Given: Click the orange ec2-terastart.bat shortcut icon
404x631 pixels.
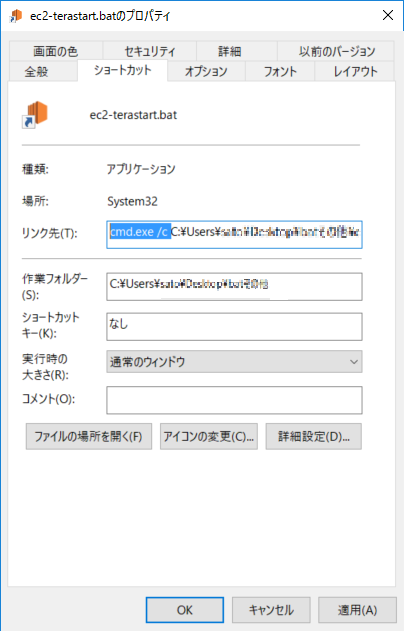Looking at the screenshot, I should click(x=35, y=114).
